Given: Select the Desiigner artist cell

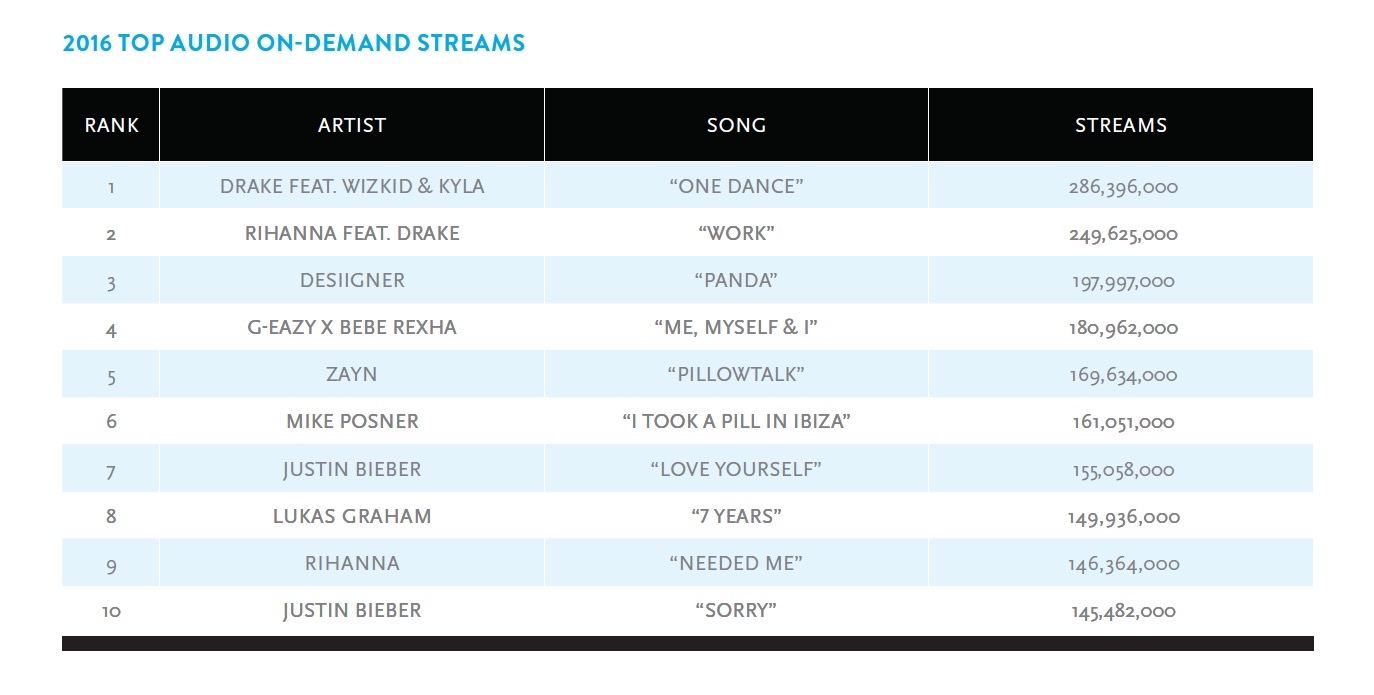Looking at the screenshot, I should 352,280.
